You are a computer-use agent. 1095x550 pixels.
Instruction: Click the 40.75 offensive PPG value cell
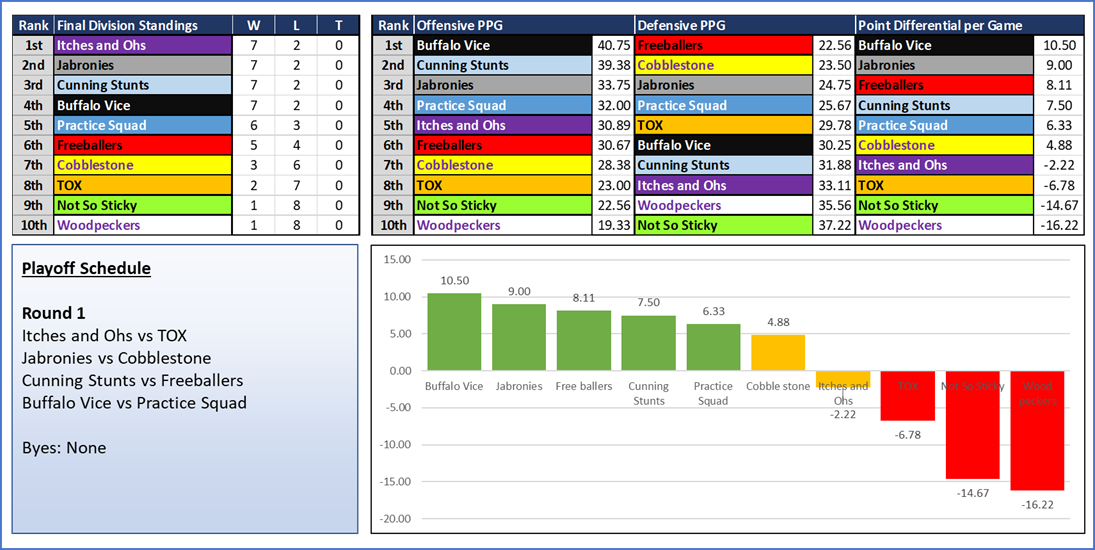612,45
